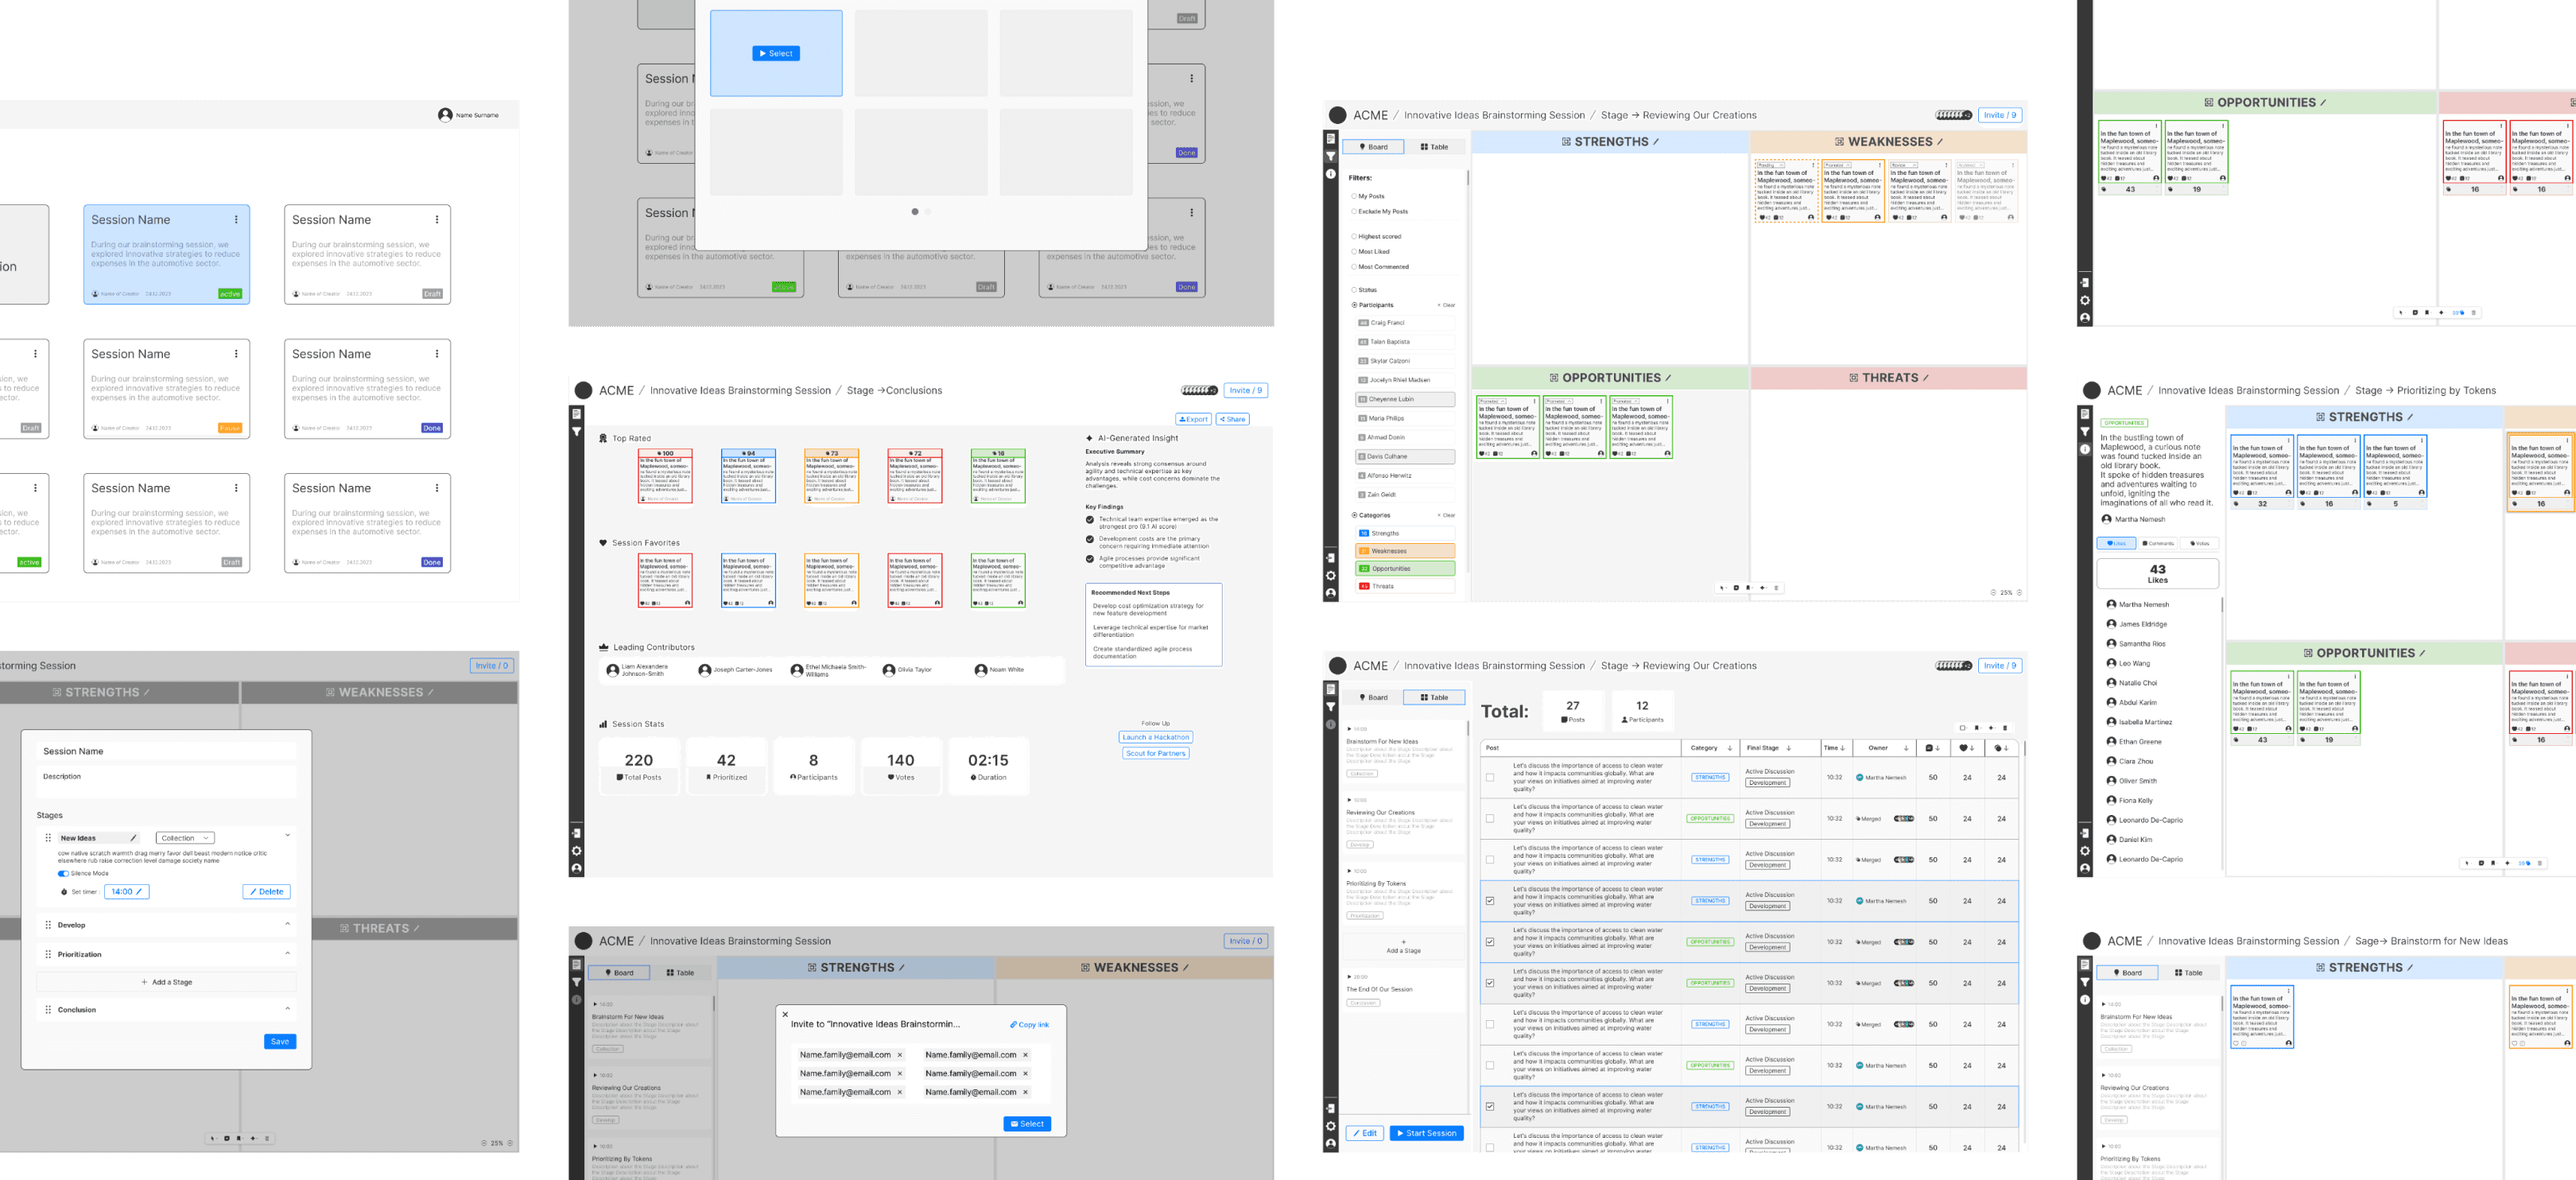This screenshot has width=2576, height=1180.
Task: Switch to the Comments tab above 43 Likes
Action: click(x=2157, y=543)
